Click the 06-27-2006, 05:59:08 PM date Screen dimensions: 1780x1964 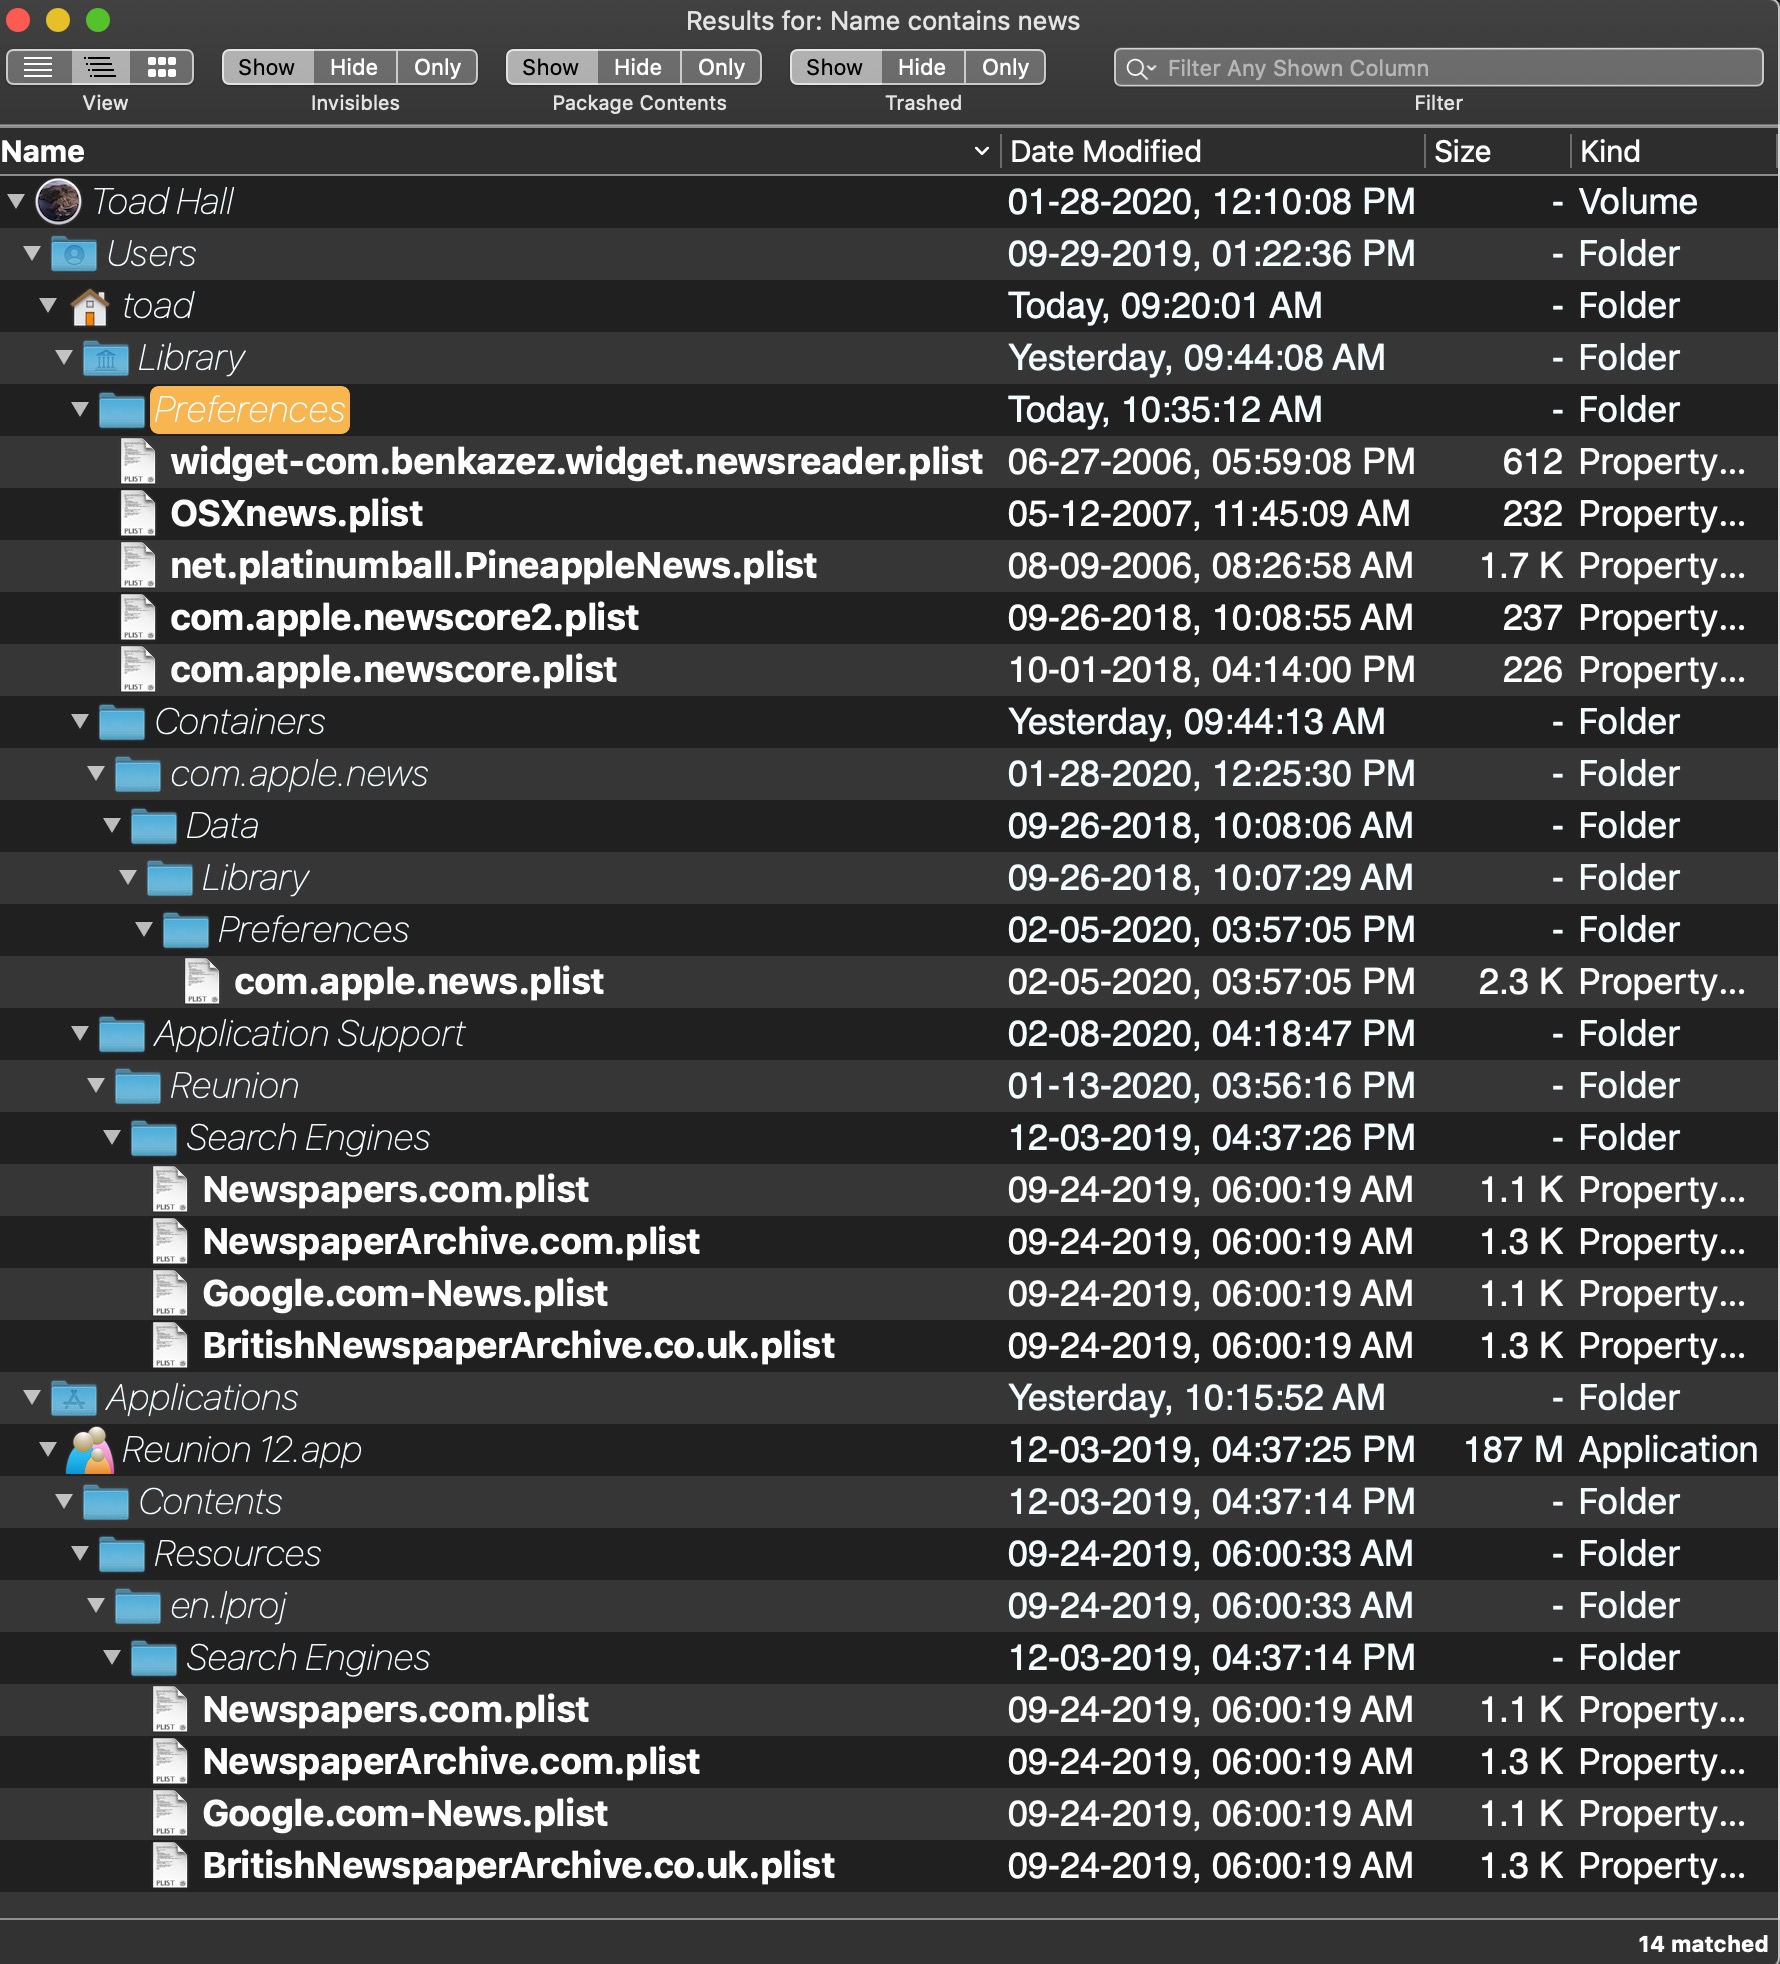point(1211,462)
